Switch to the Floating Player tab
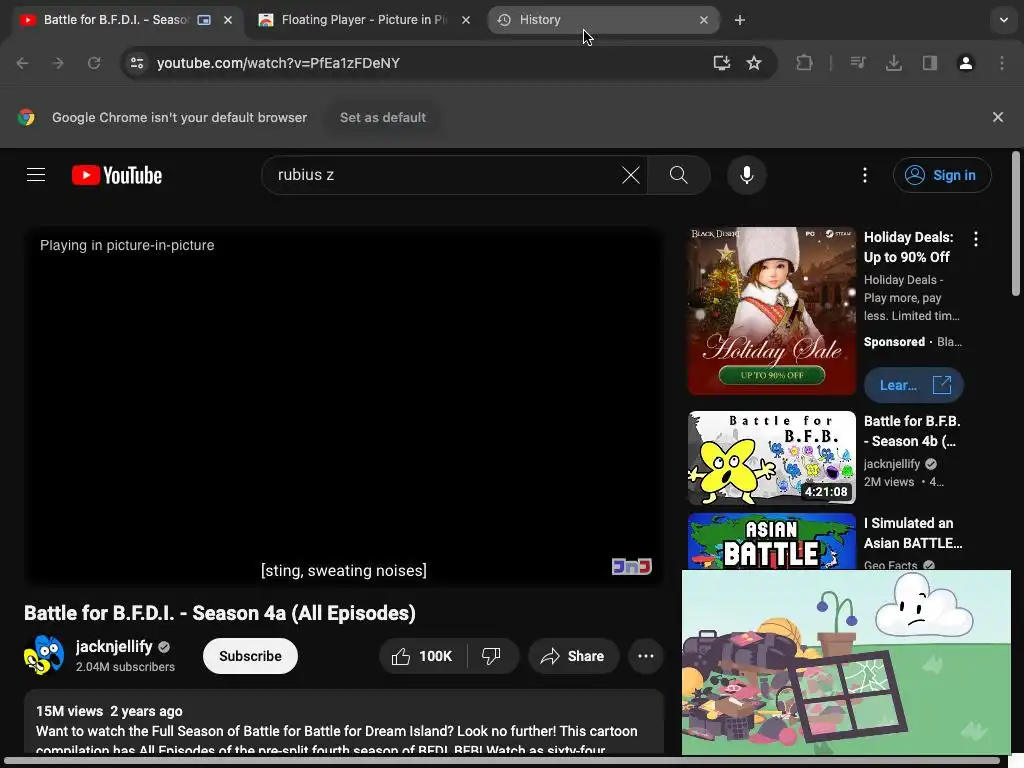 coord(363,20)
